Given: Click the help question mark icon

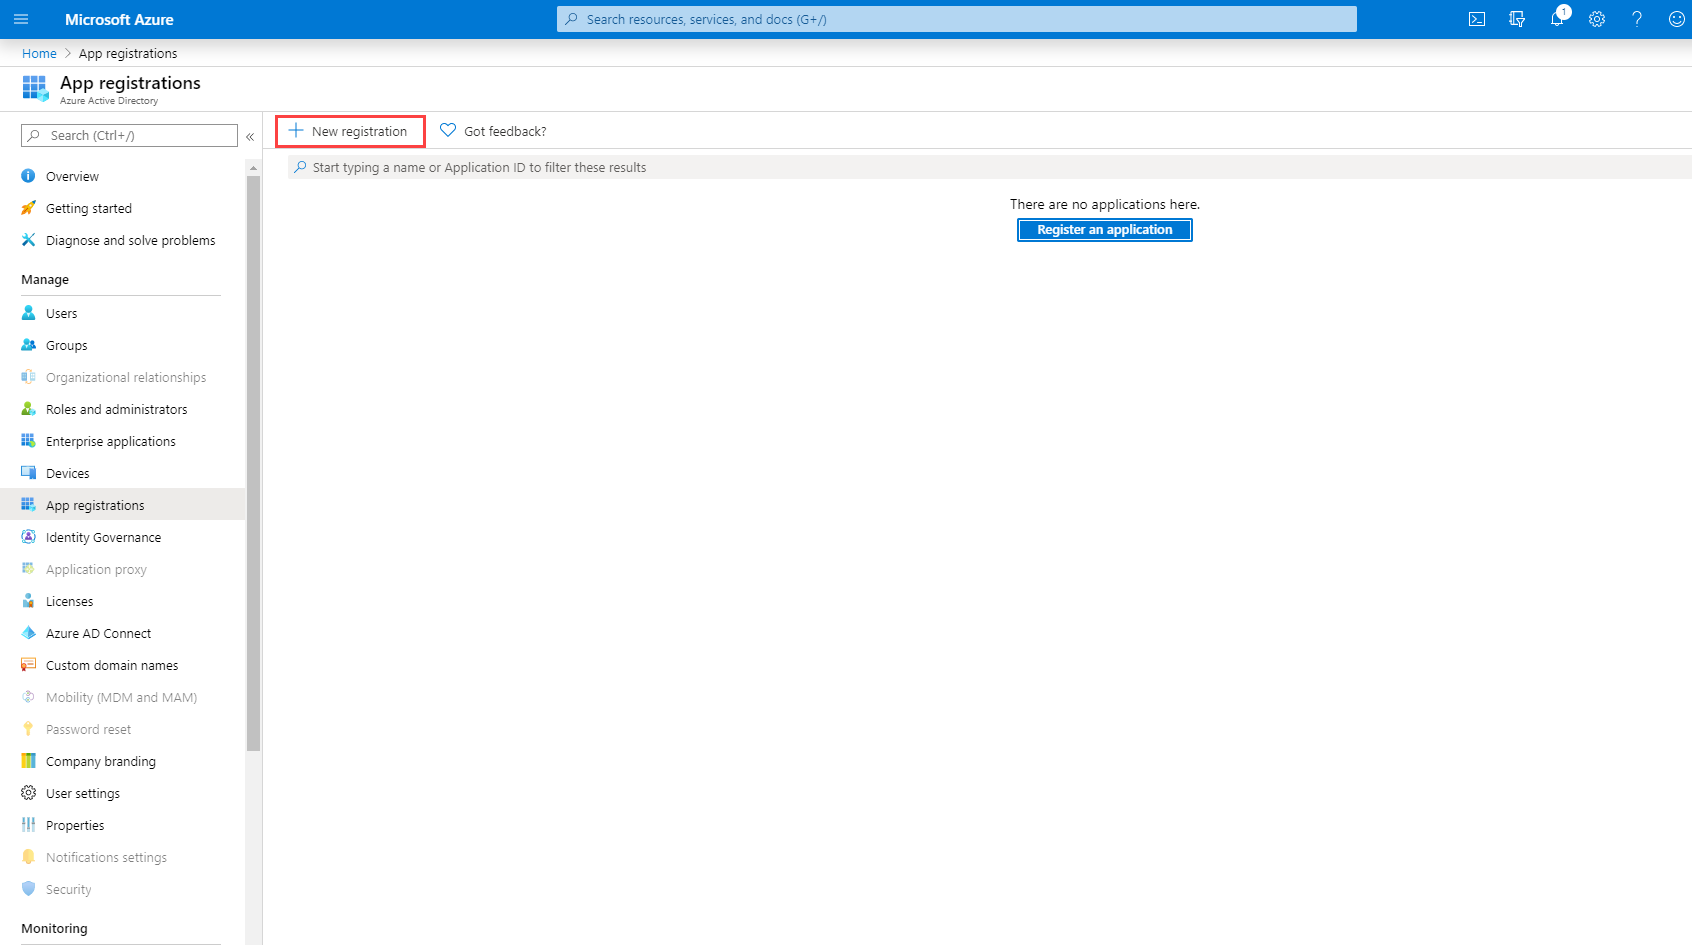Looking at the screenshot, I should coord(1637,19).
